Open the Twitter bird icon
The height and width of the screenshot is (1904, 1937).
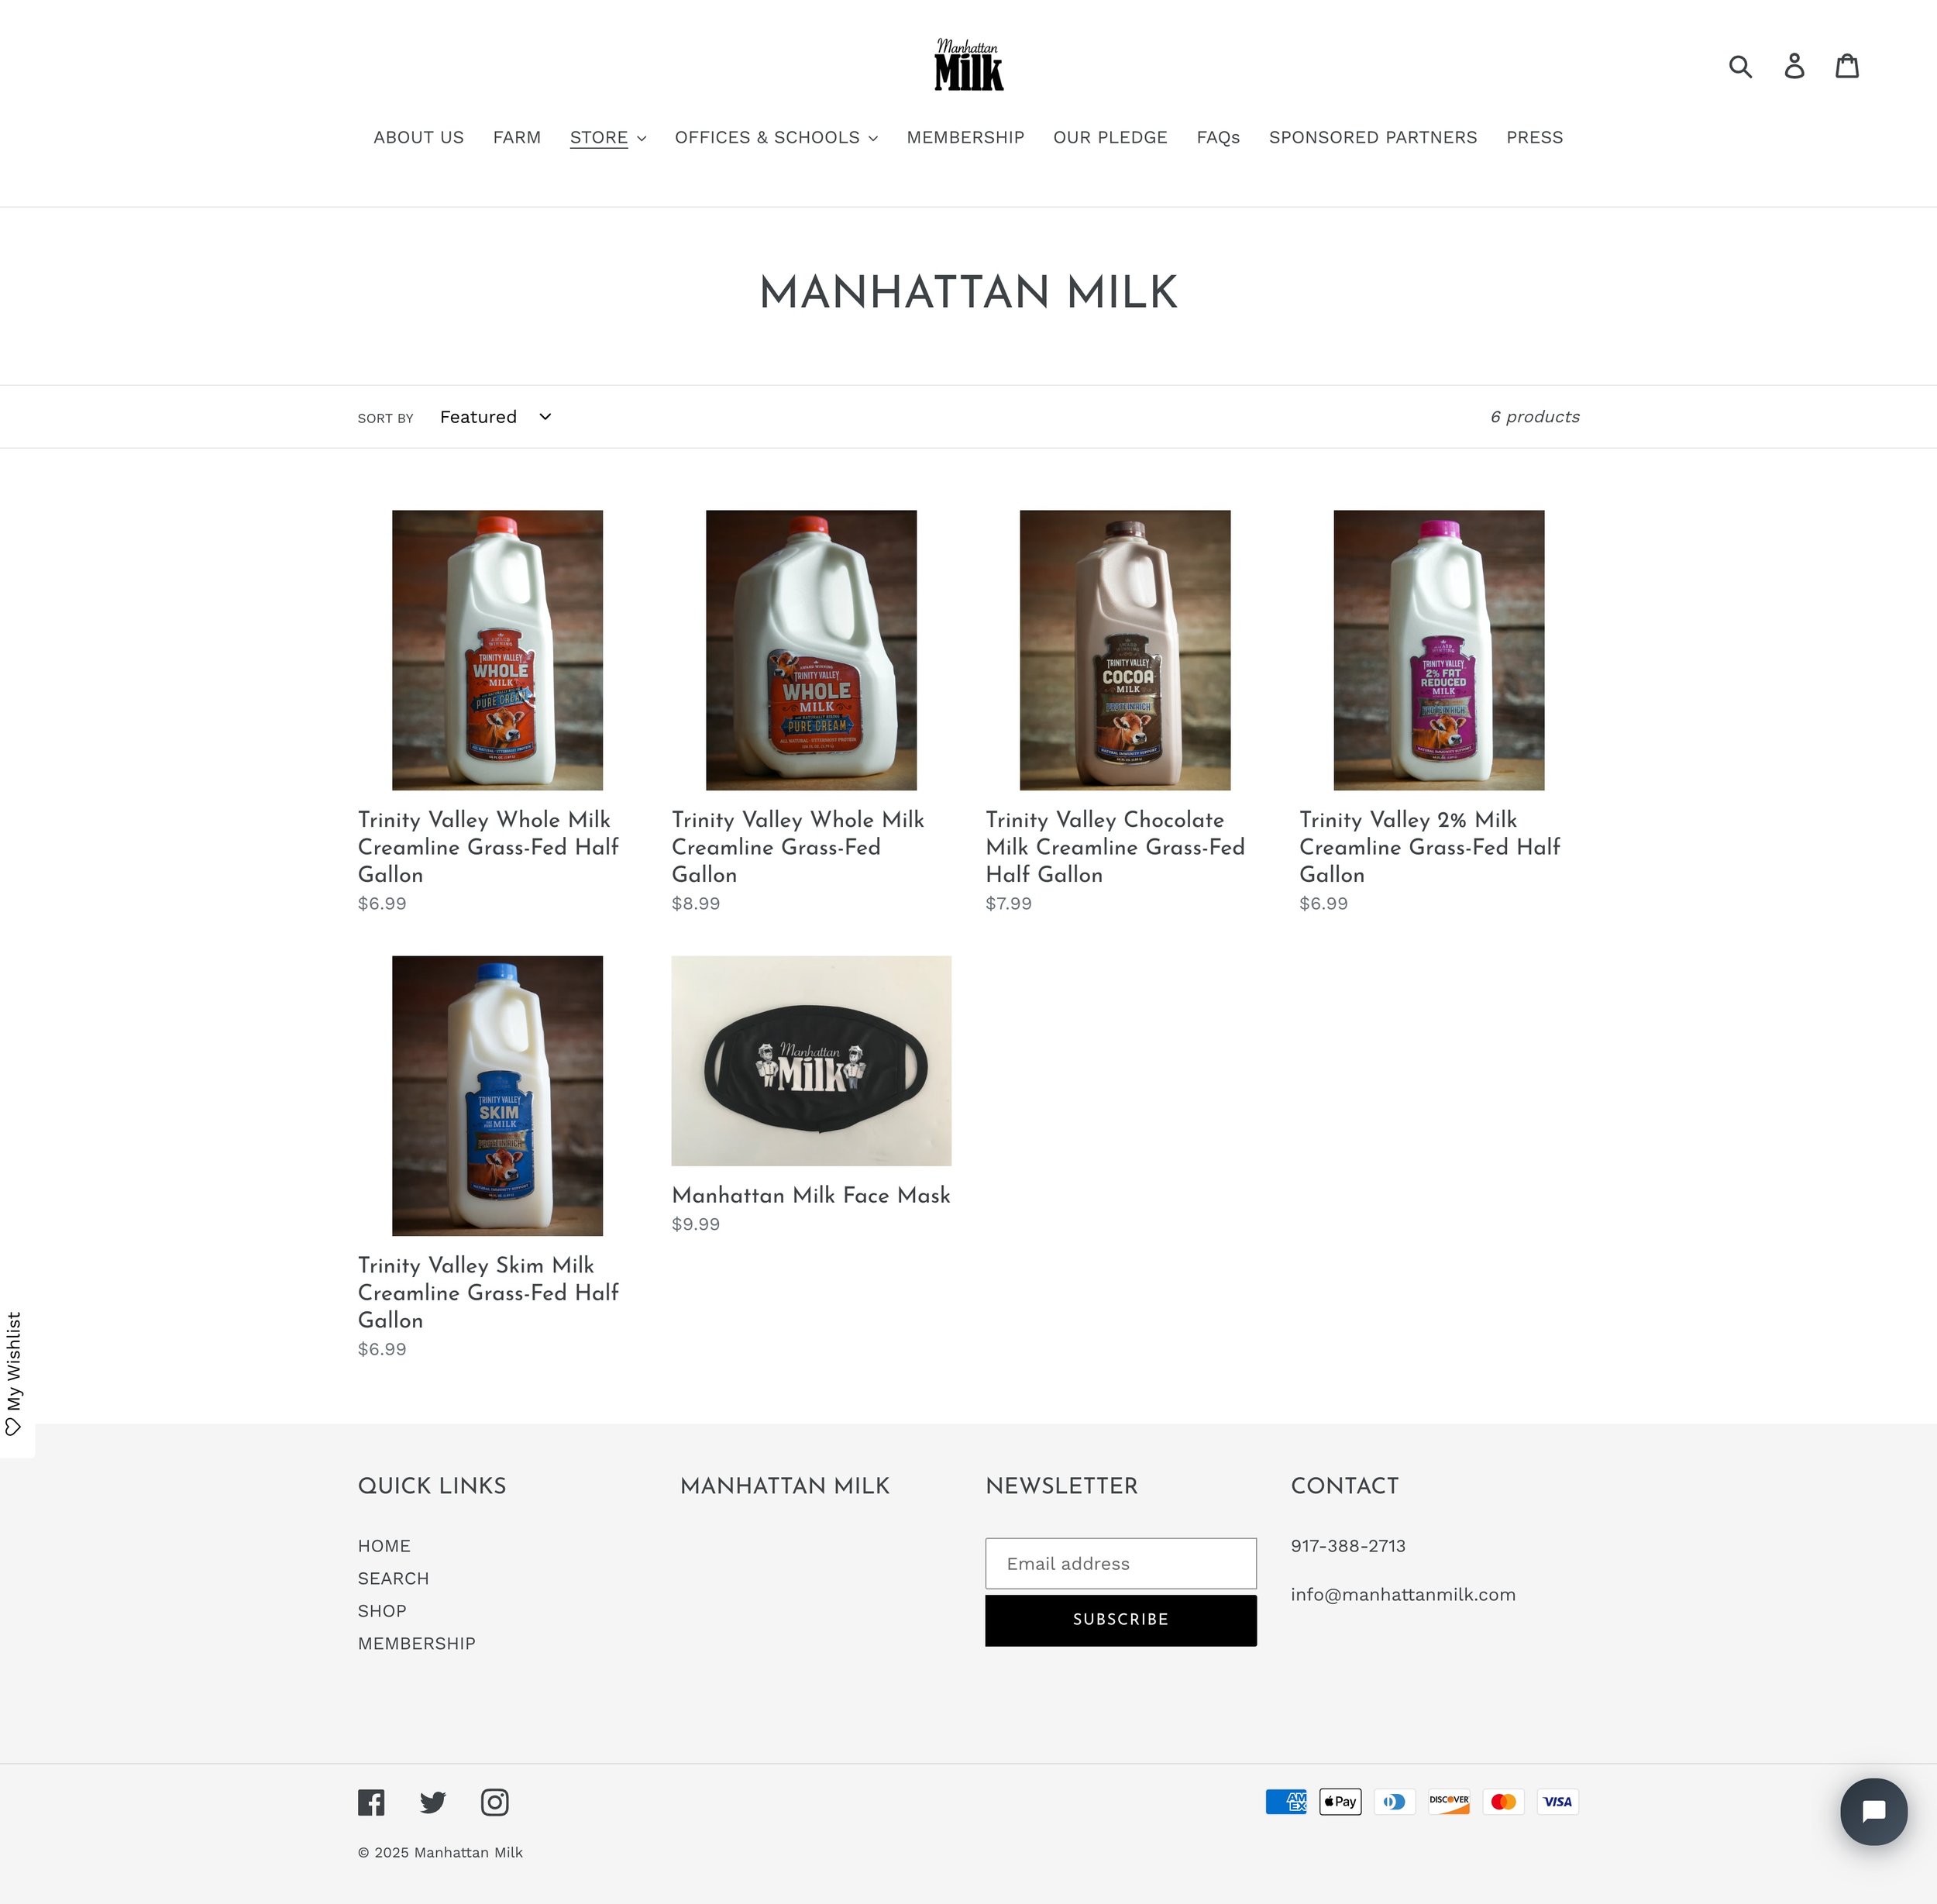(433, 1802)
